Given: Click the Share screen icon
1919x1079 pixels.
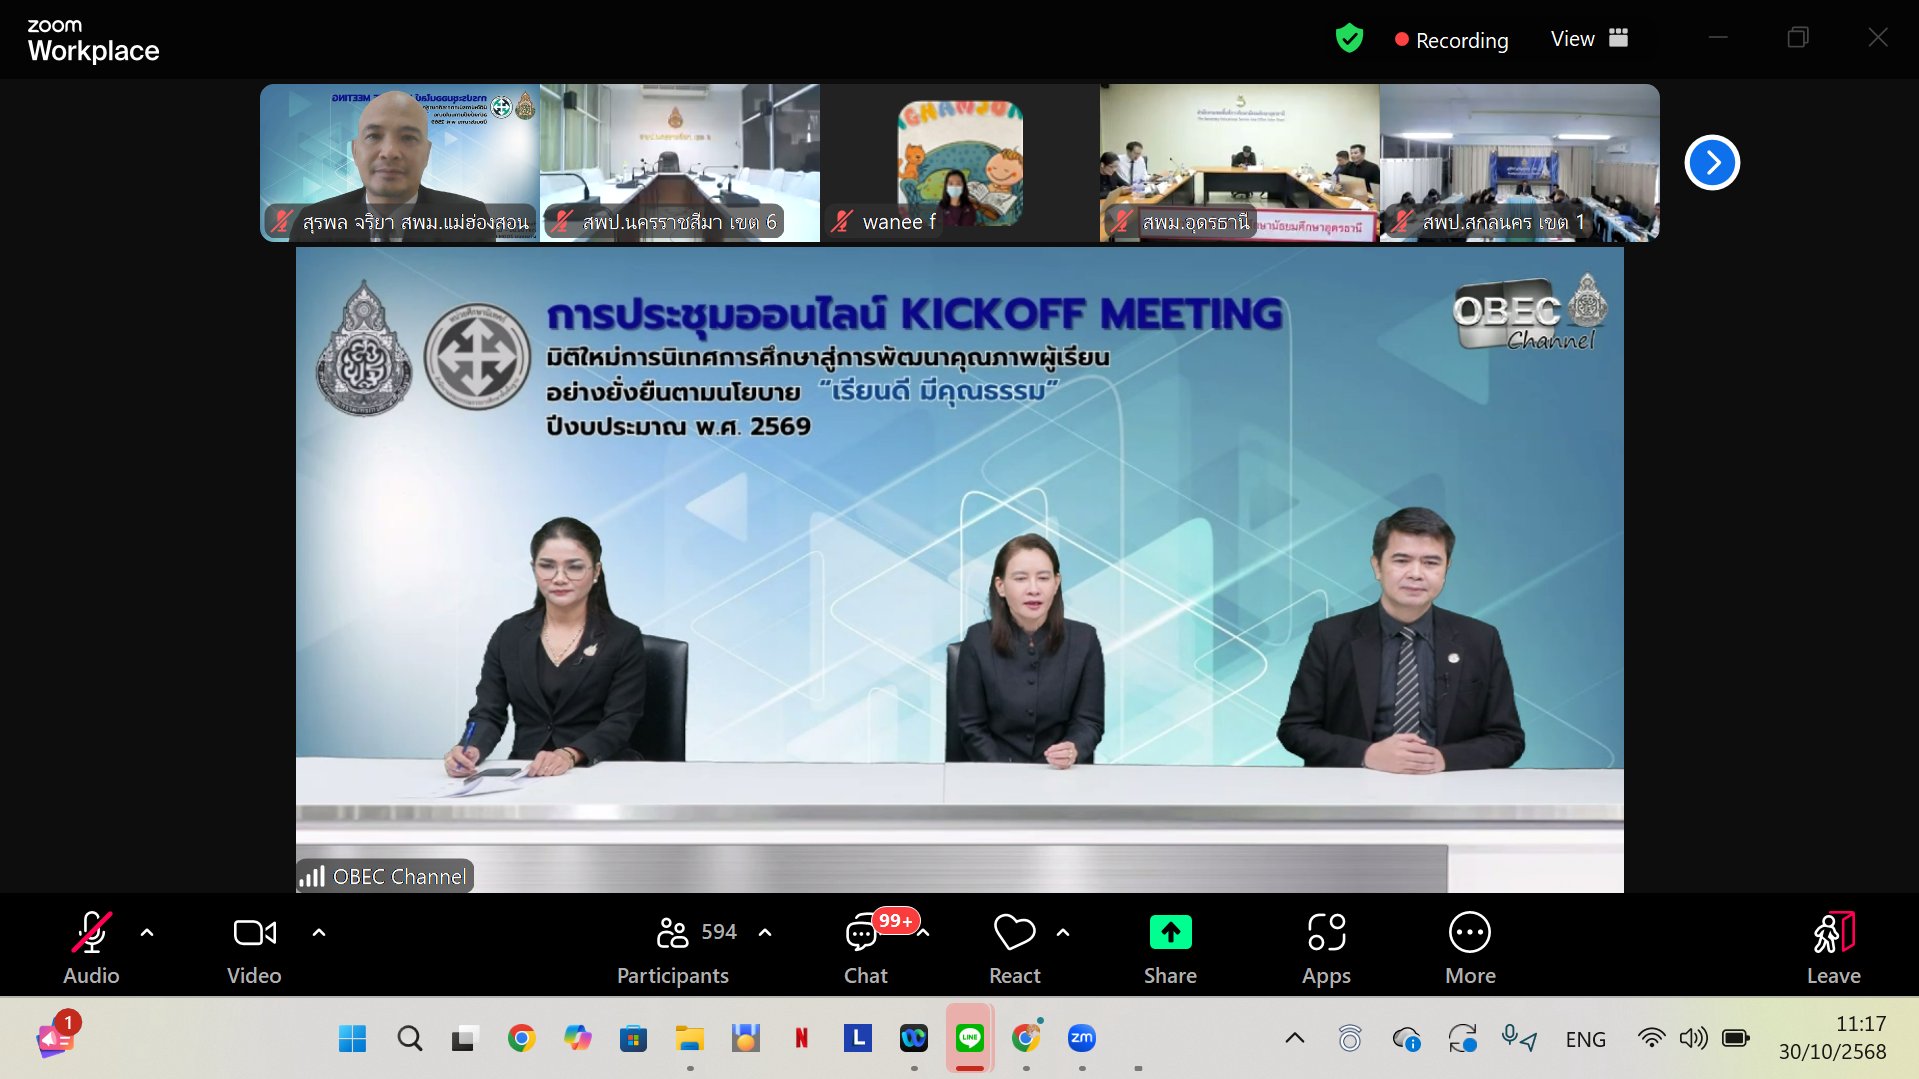Looking at the screenshot, I should coord(1169,933).
